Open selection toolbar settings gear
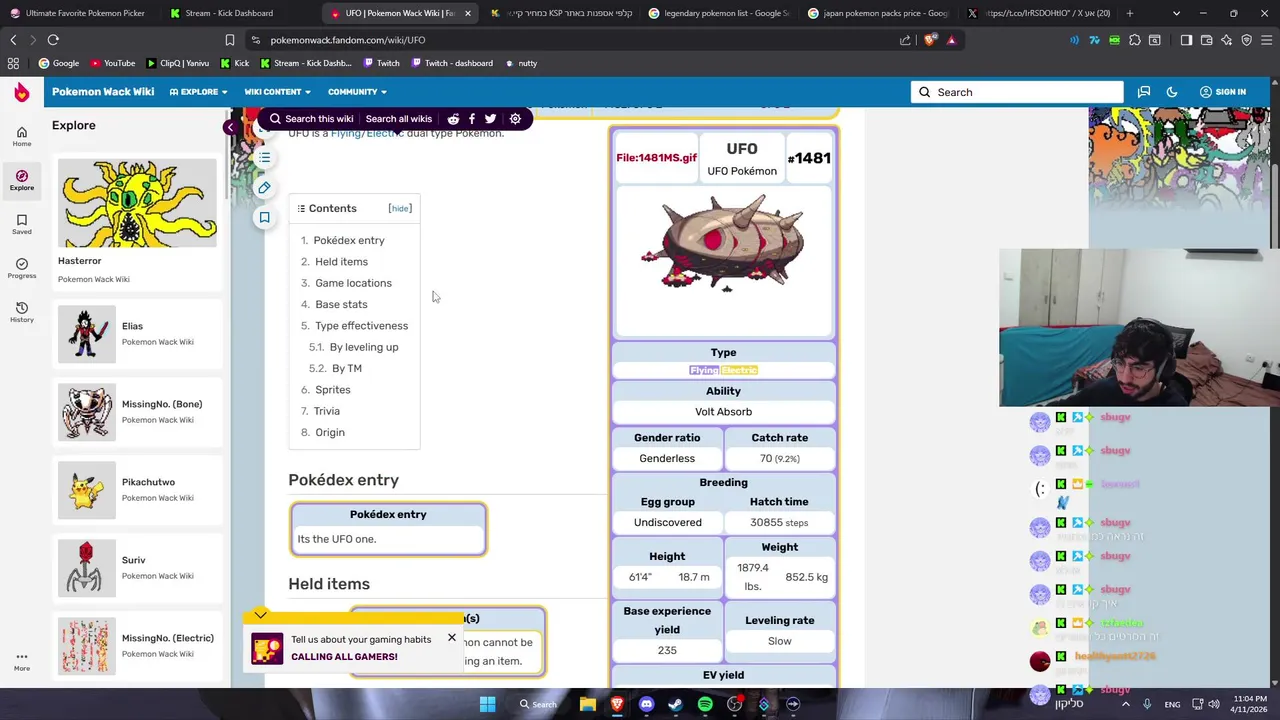The image size is (1280, 720). (515, 119)
